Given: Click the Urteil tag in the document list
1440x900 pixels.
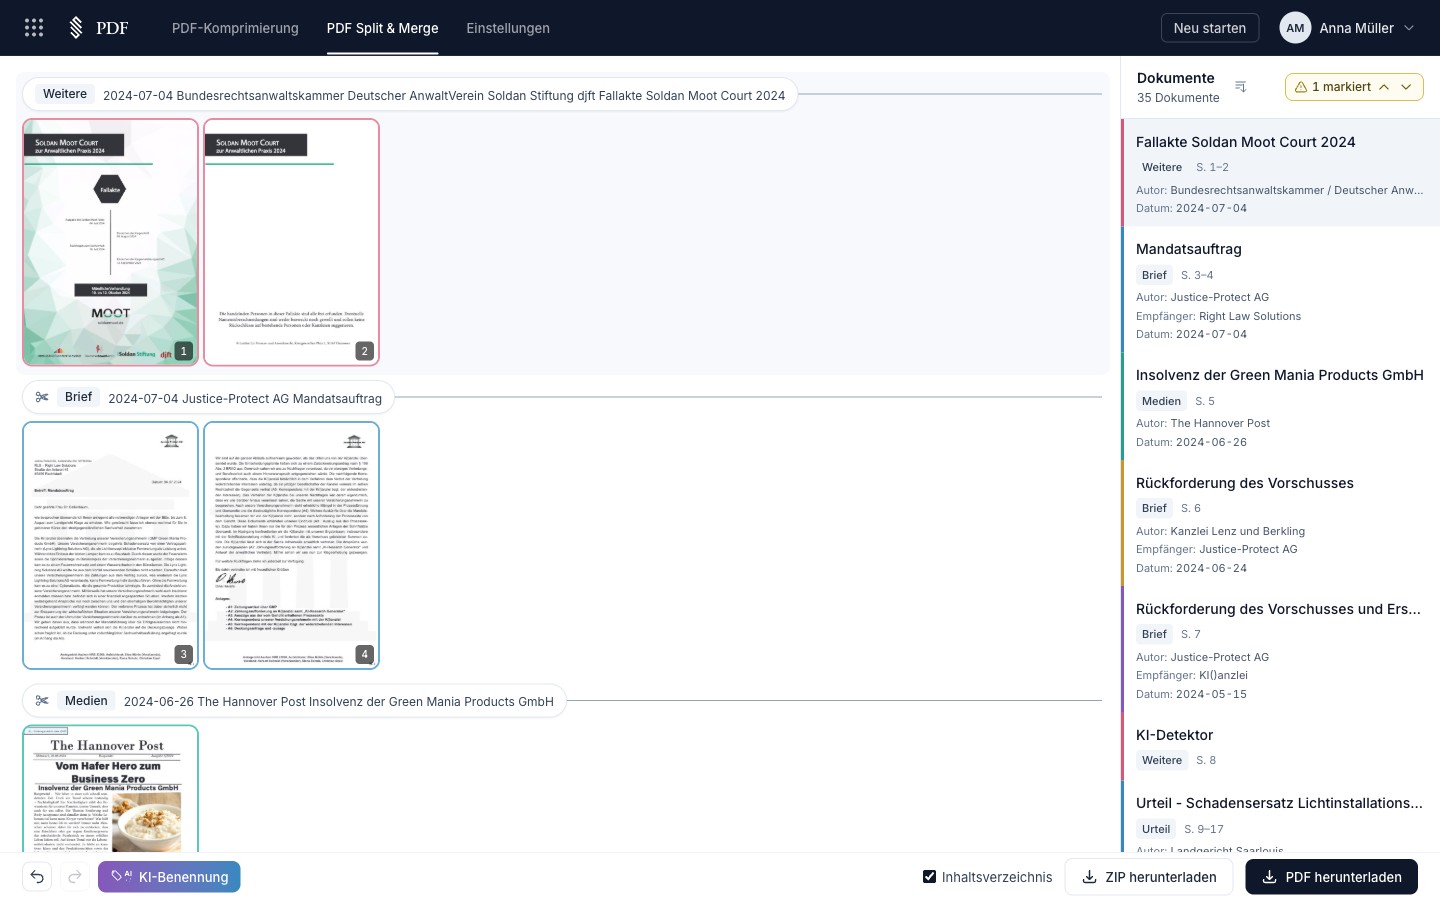Looking at the screenshot, I should [1156, 829].
